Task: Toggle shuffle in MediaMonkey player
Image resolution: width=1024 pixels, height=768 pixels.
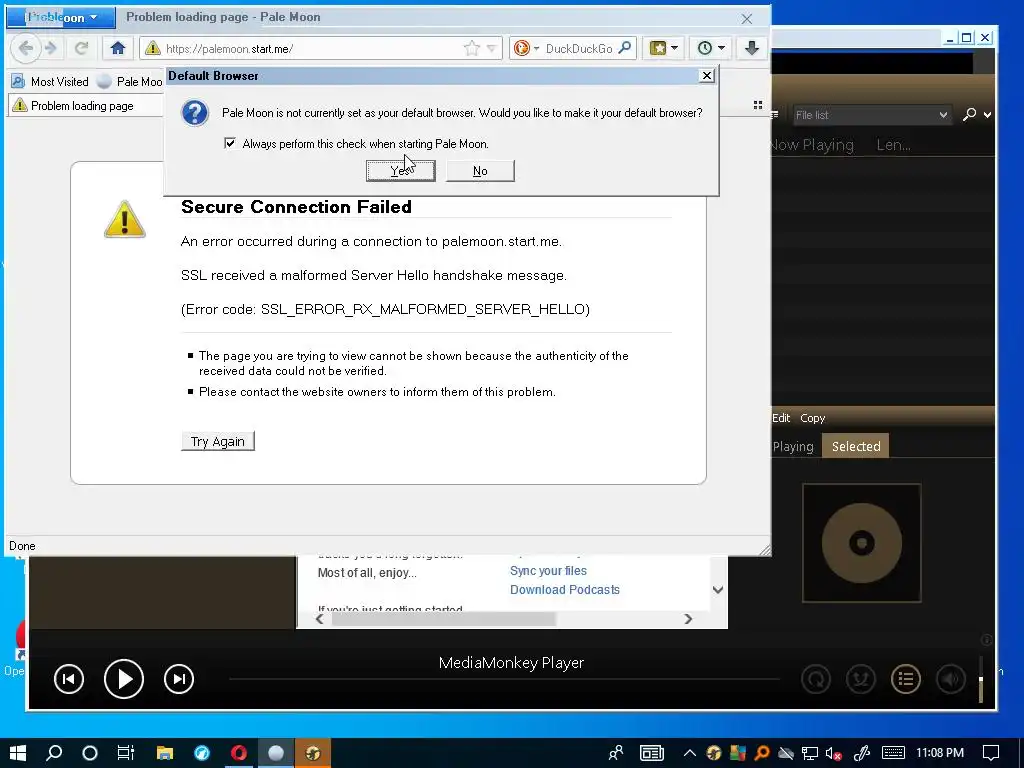Action: click(x=861, y=679)
